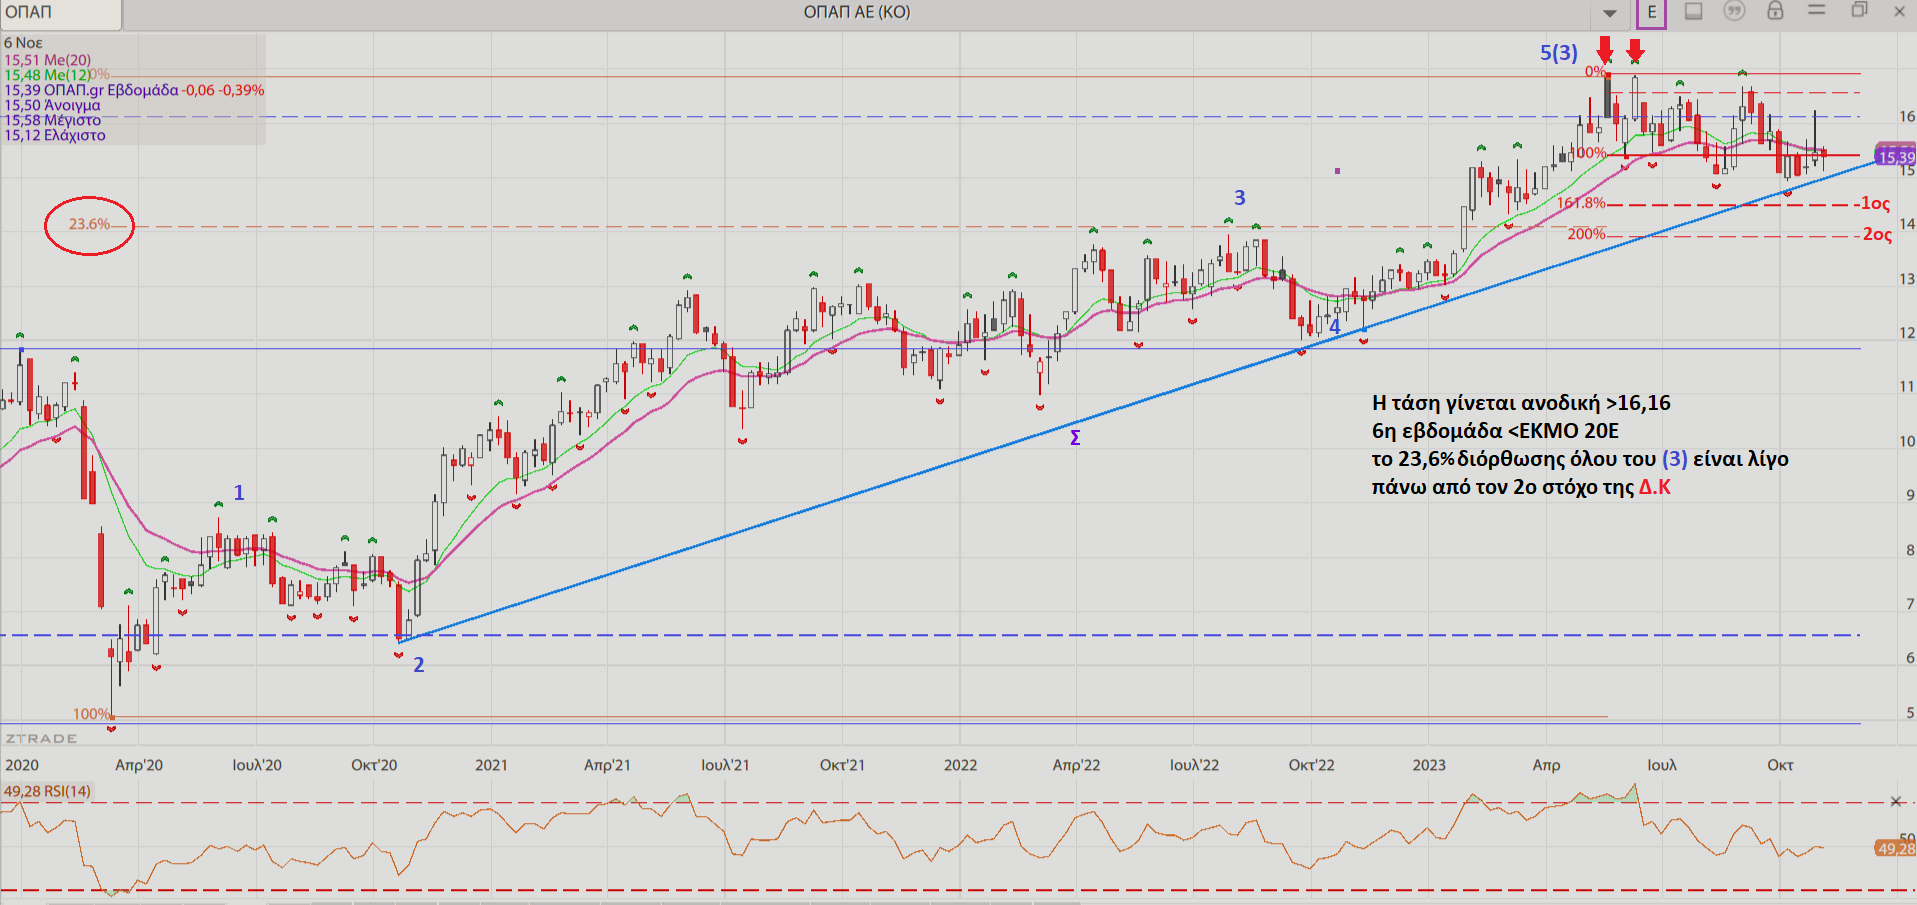Click the Απρ'20 time axis label
The height and width of the screenshot is (905, 1917).
pos(139,765)
